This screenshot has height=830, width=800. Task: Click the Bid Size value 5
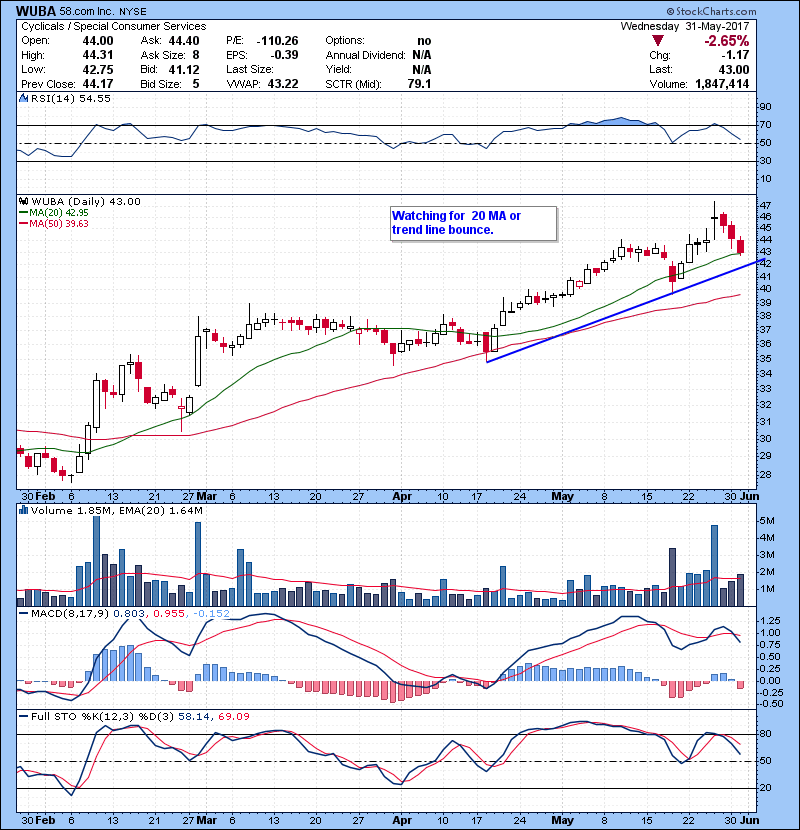(196, 84)
